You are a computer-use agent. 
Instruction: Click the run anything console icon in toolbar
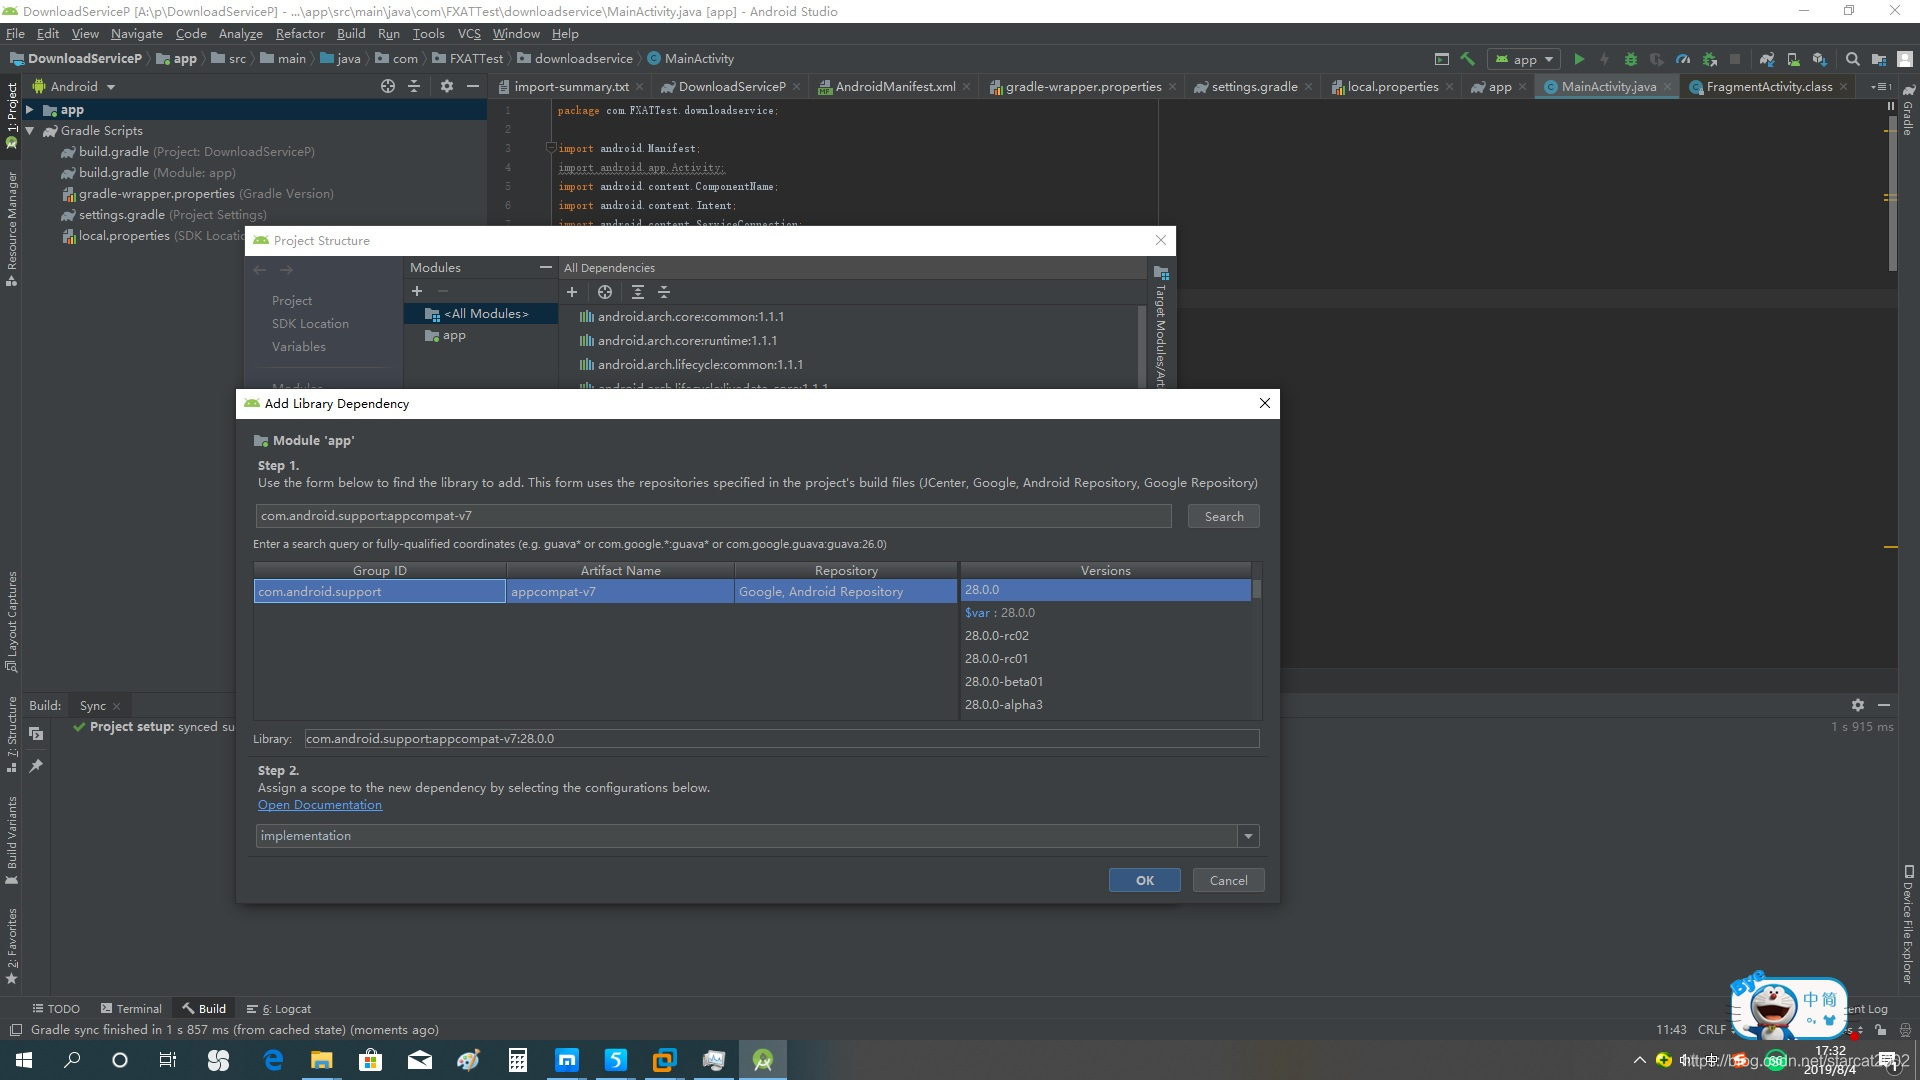coord(1441,59)
